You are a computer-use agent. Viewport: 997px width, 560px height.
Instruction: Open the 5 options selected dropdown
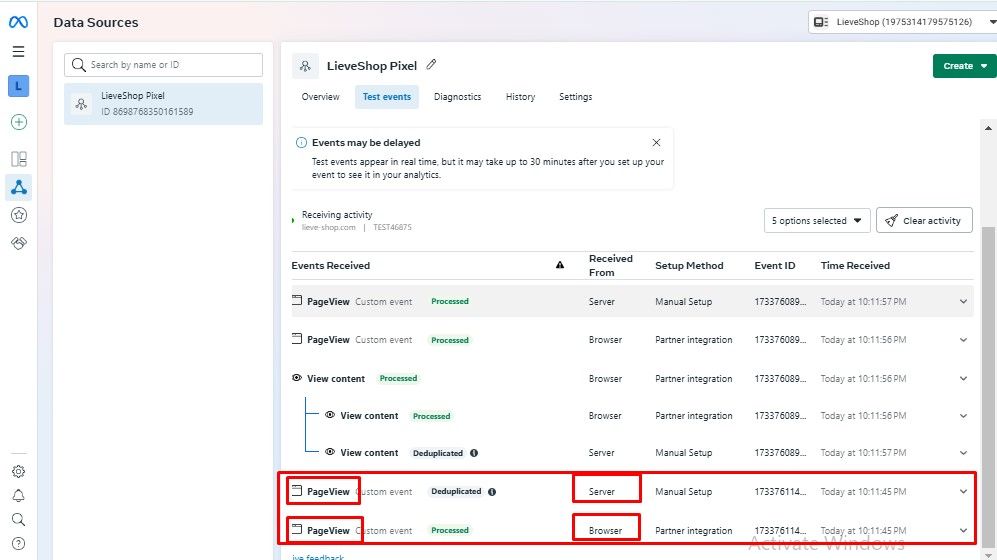[x=816, y=221]
